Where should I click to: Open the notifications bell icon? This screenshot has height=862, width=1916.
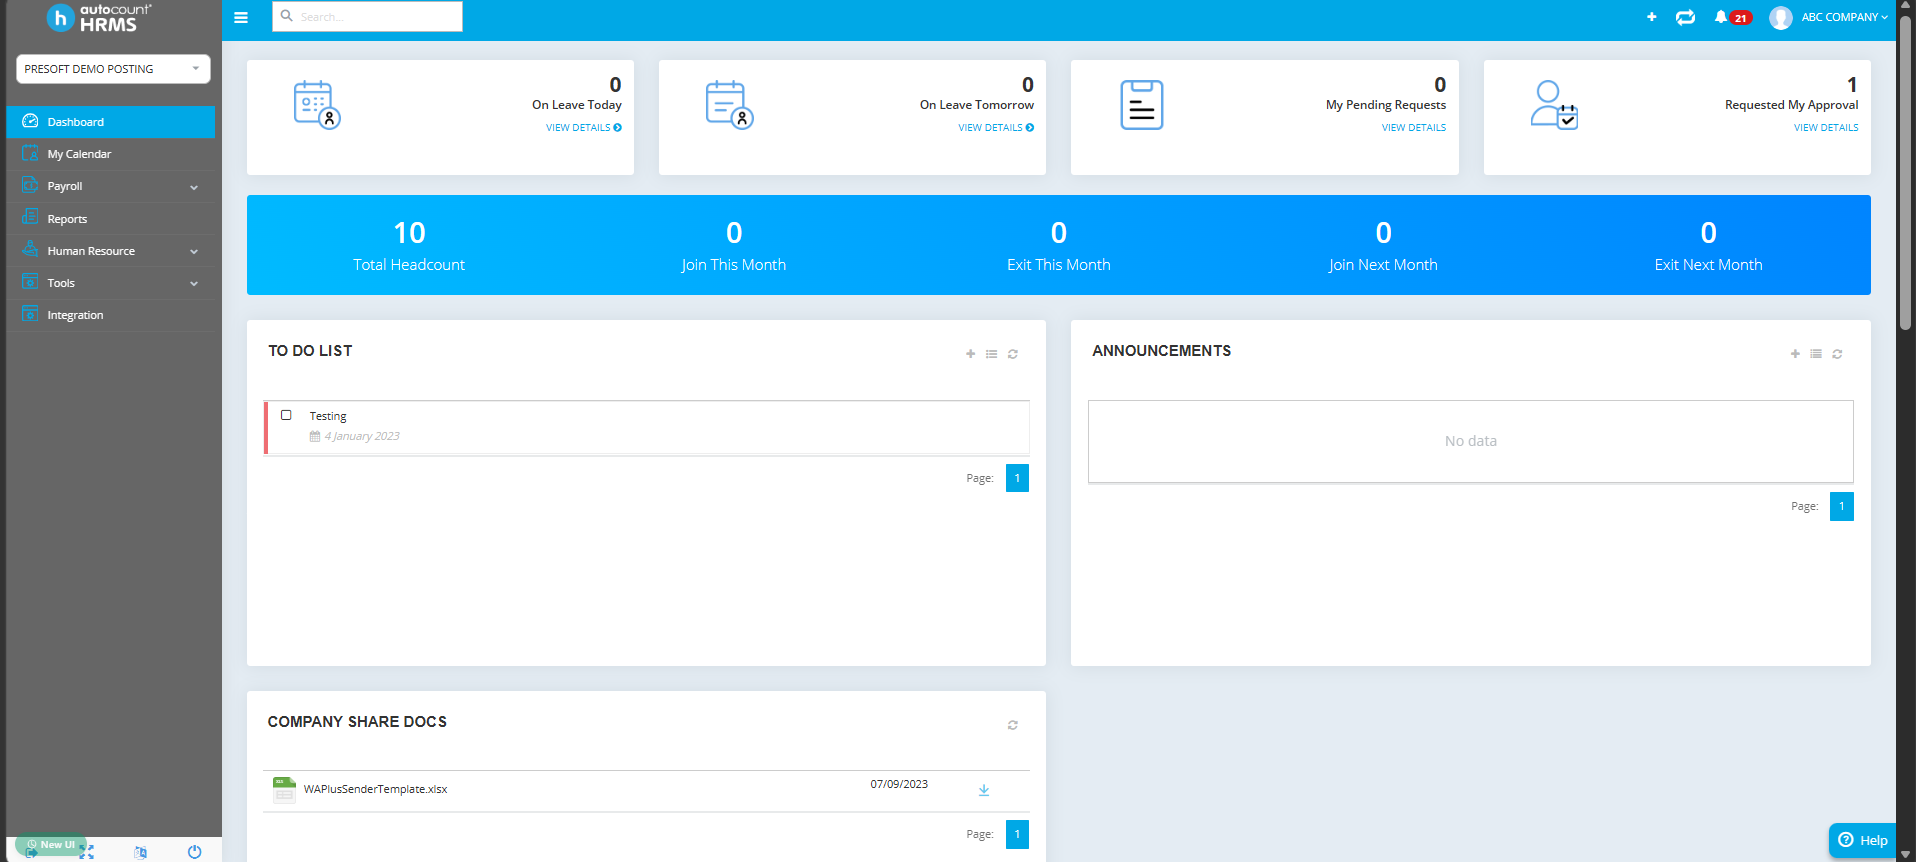click(1721, 17)
